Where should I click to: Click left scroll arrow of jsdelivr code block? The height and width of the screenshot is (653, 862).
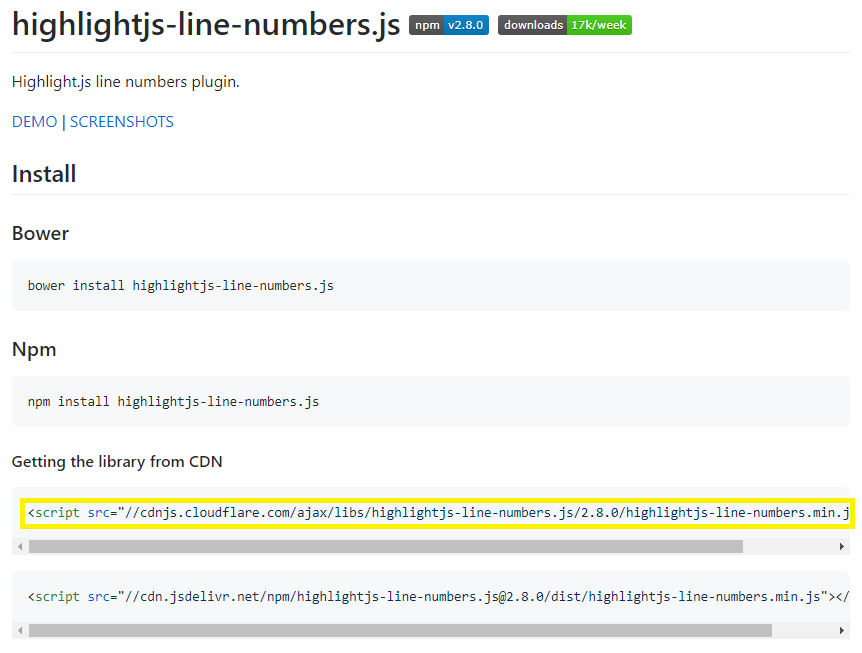[20, 630]
